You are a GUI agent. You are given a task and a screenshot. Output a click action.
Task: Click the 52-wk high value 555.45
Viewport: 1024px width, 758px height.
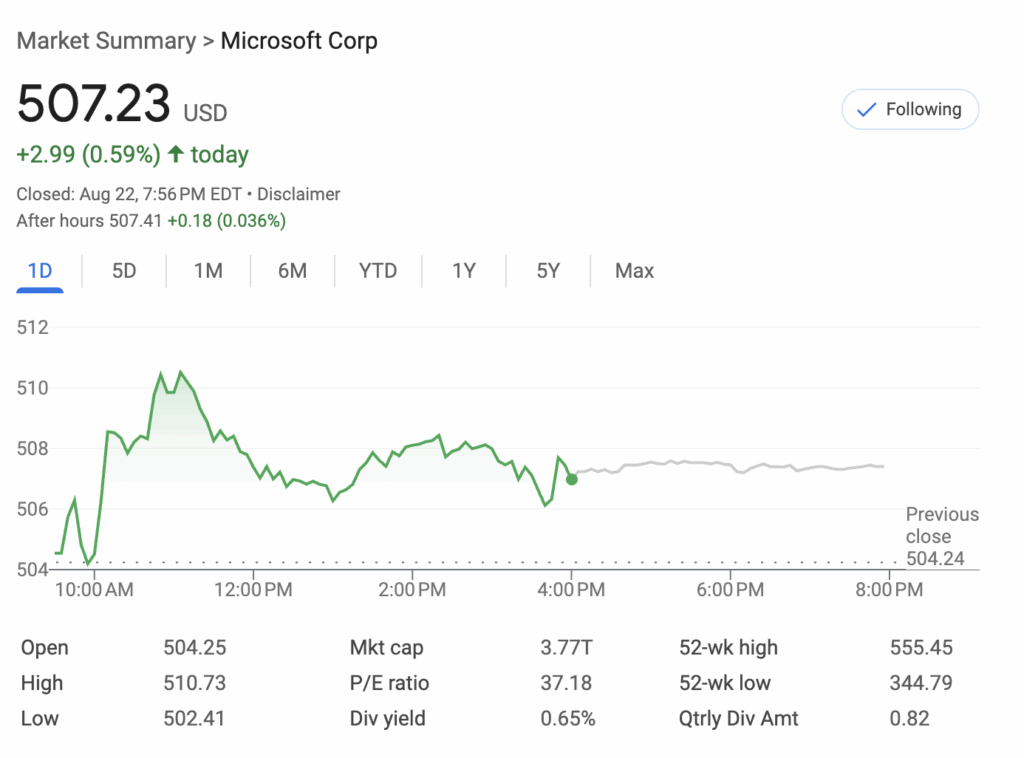(x=921, y=648)
